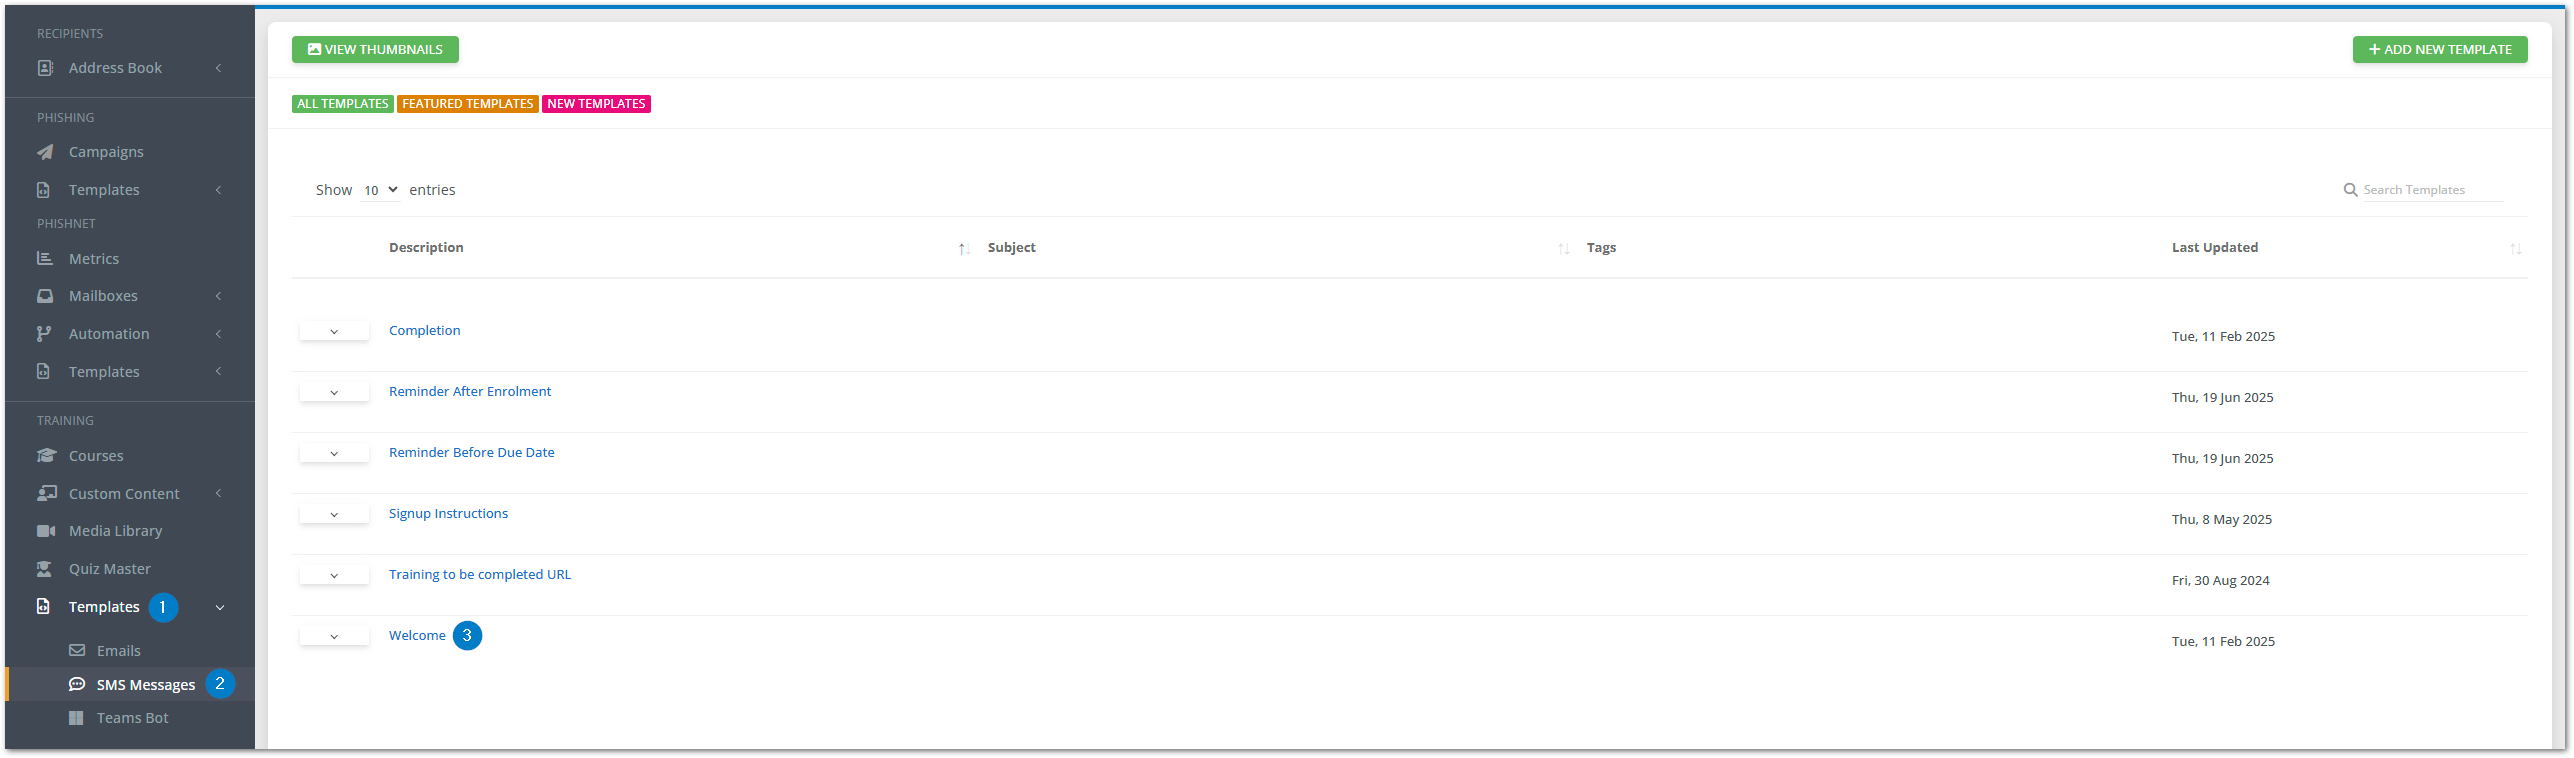Click the Phishing Templates file icon
Screen dimensions: 2574x758
44,190
